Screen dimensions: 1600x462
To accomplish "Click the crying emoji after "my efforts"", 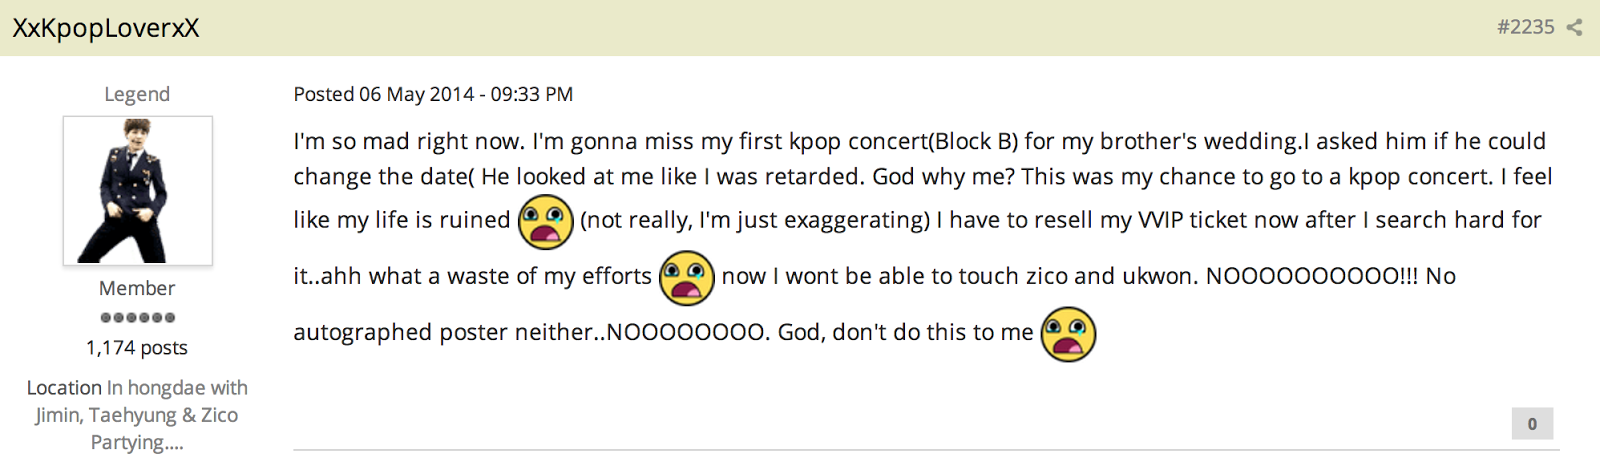I will coord(687,278).
